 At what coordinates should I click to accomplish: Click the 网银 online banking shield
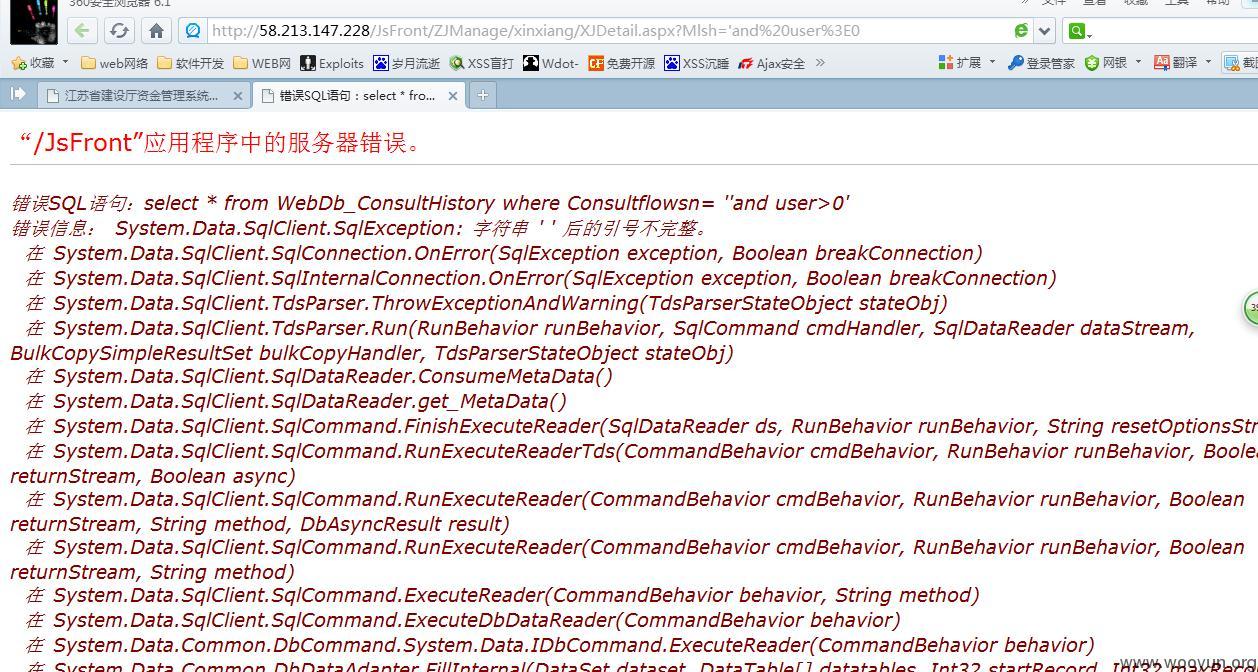click(x=1106, y=62)
